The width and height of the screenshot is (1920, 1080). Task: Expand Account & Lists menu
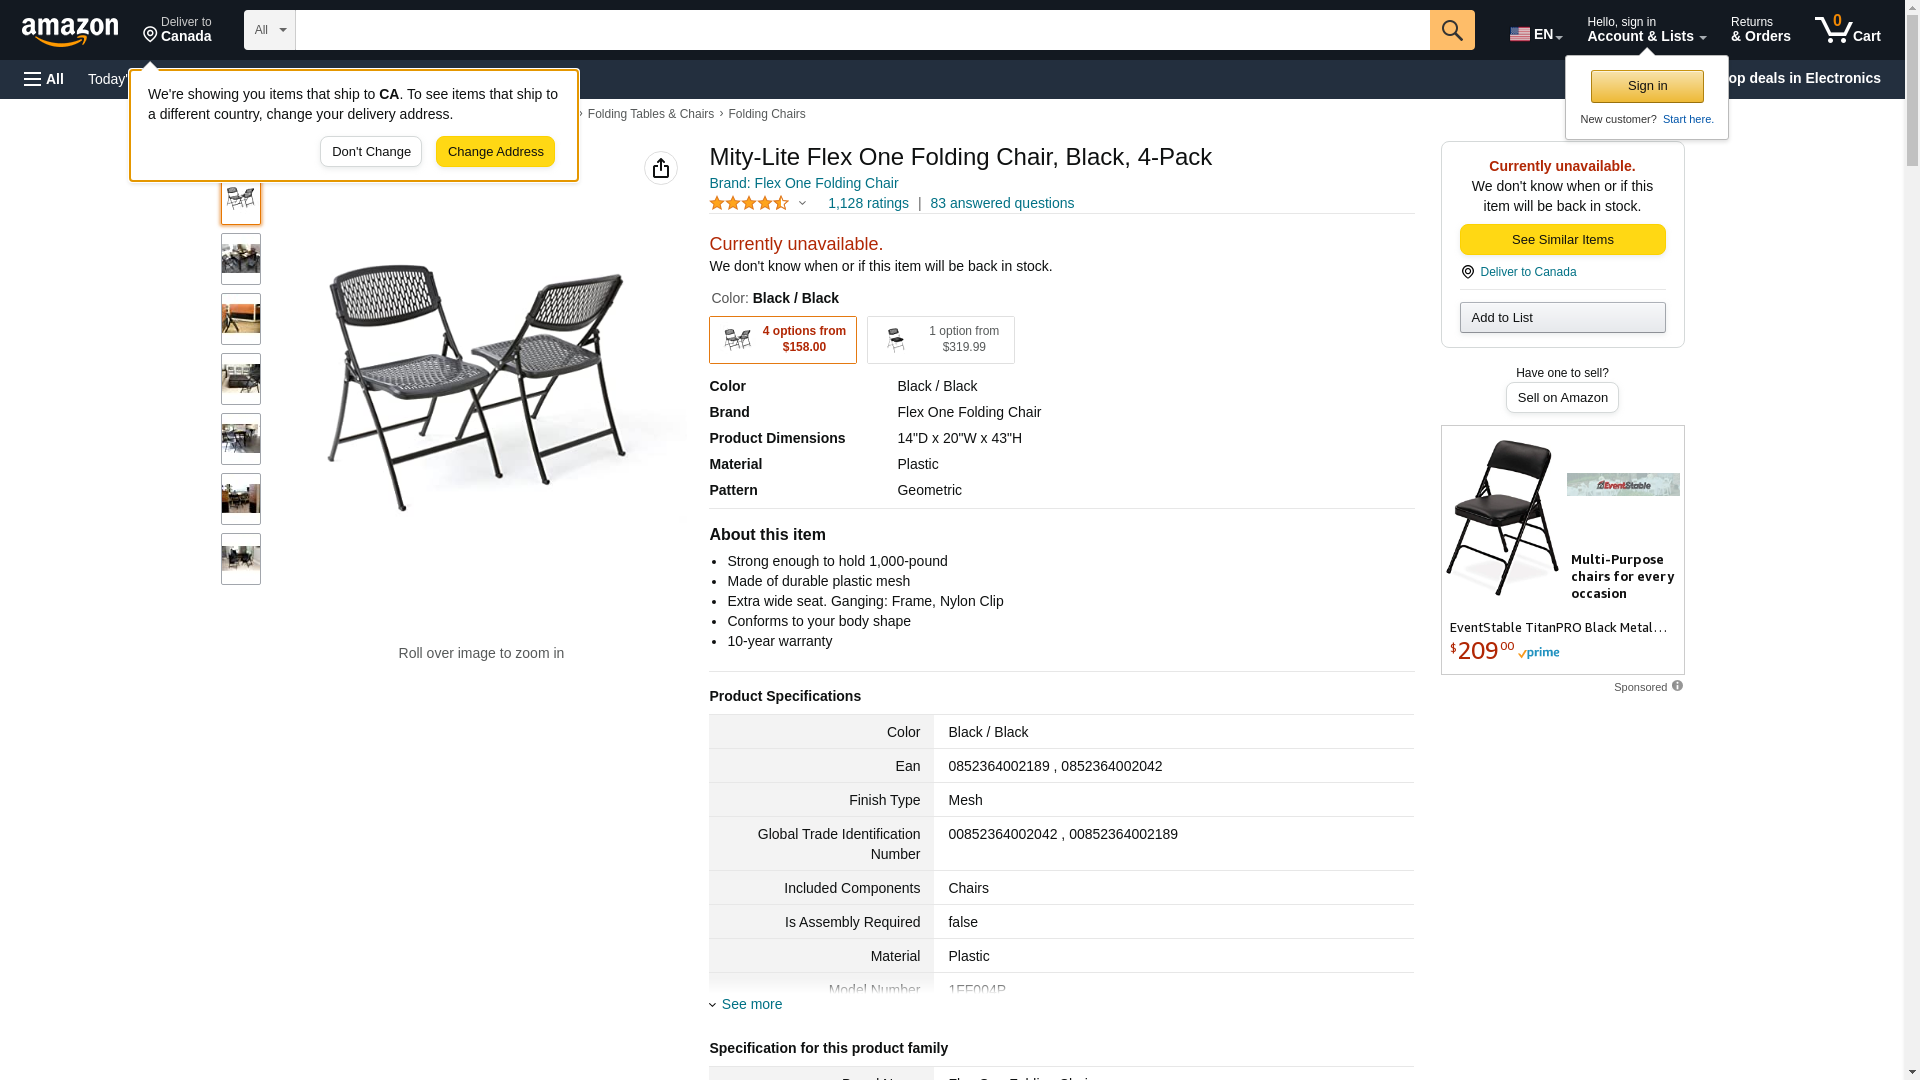tap(1646, 30)
